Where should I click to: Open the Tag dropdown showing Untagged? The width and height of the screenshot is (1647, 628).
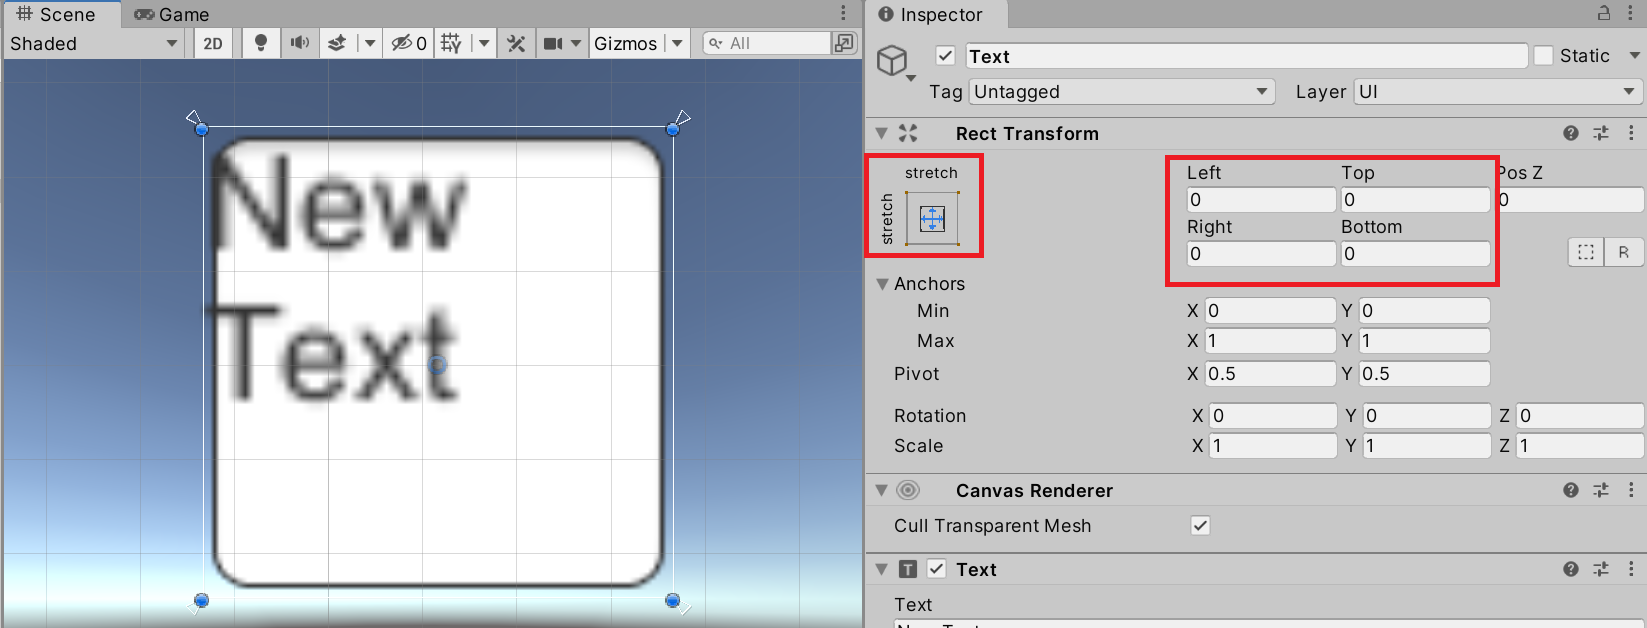[1121, 92]
